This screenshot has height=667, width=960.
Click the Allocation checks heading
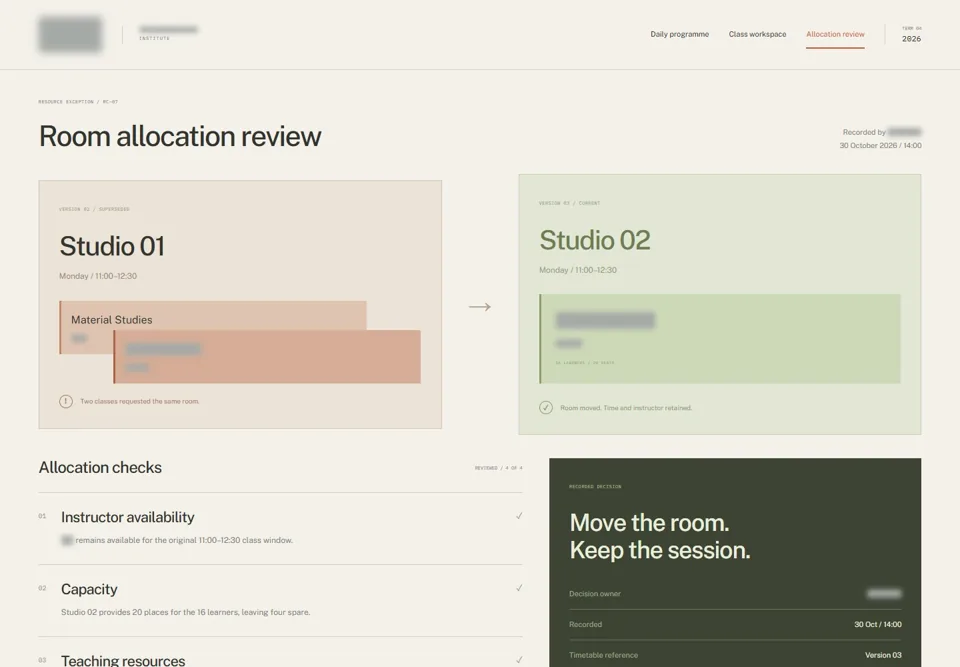tap(100, 467)
